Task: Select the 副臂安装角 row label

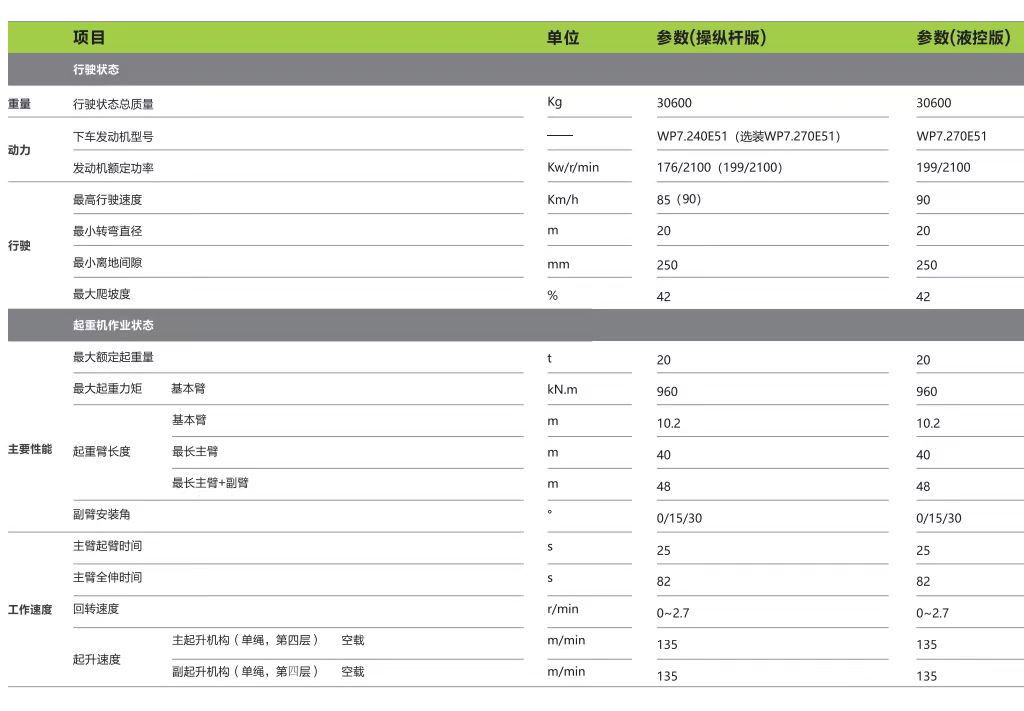Action: (x=101, y=514)
